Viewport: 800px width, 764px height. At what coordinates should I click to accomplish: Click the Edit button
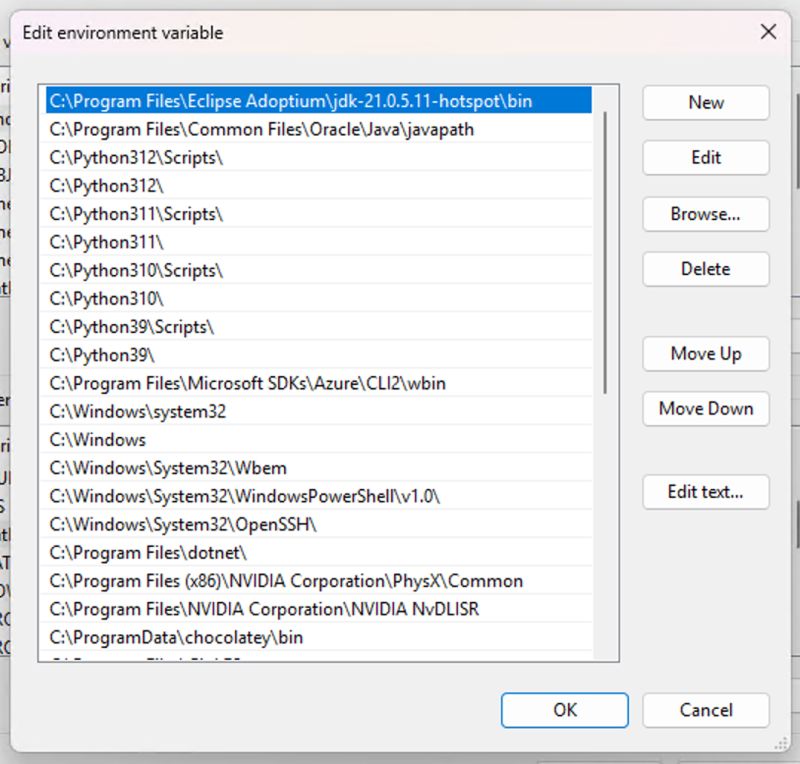705,158
